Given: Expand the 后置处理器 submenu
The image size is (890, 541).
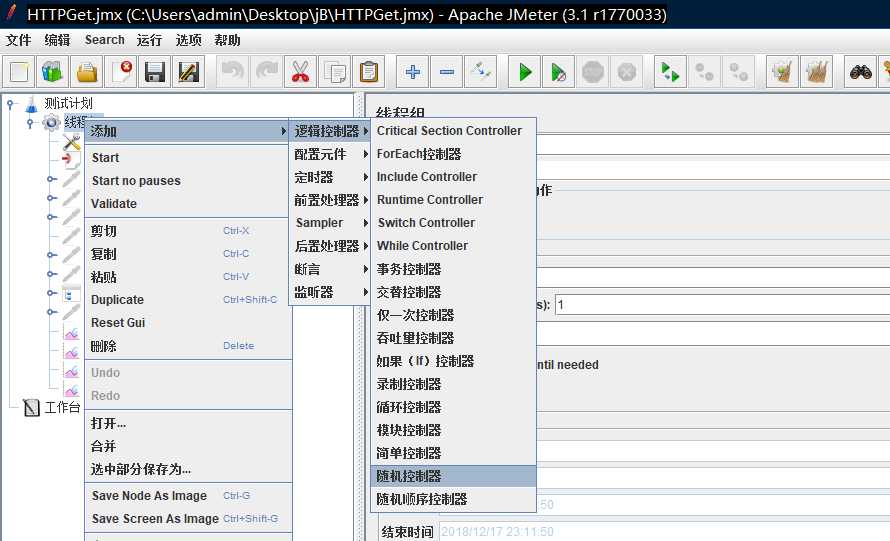Looking at the screenshot, I should coord(330,246).
